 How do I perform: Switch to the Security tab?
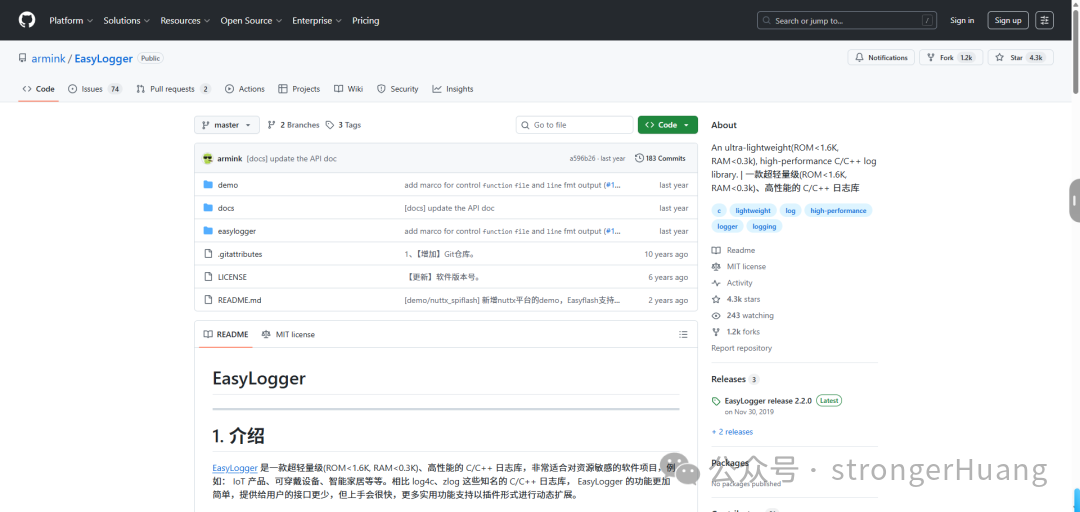click(x=397, y=89)
